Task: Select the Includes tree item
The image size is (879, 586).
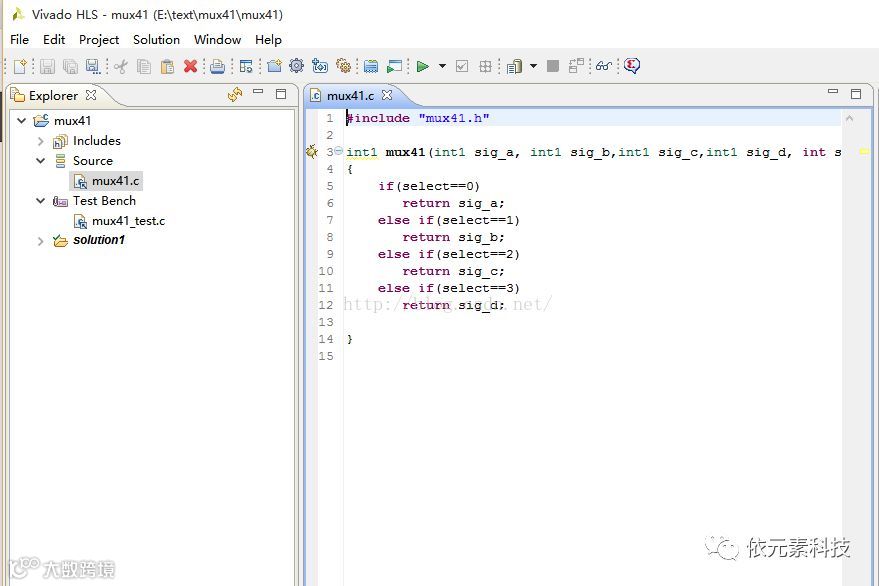Action: [96, 141]
